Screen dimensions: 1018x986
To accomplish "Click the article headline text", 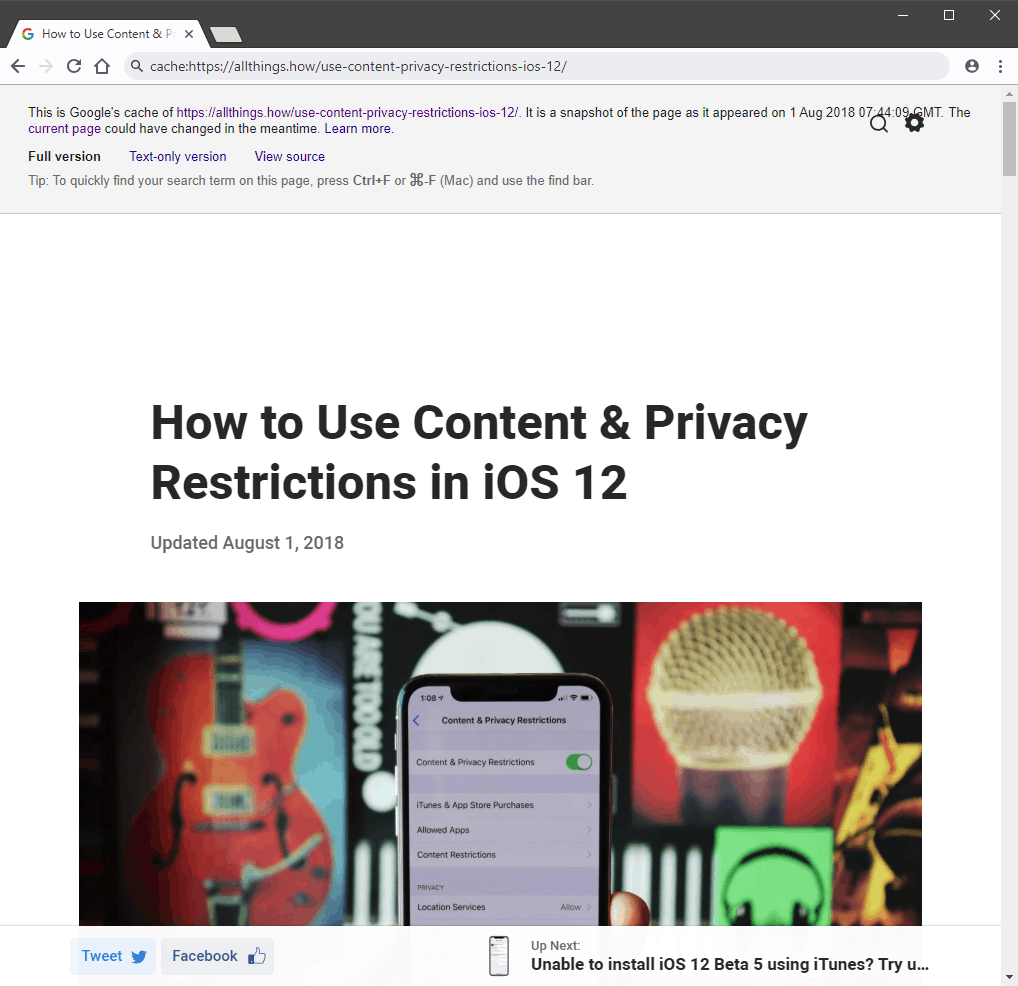I will pos(479,452).
